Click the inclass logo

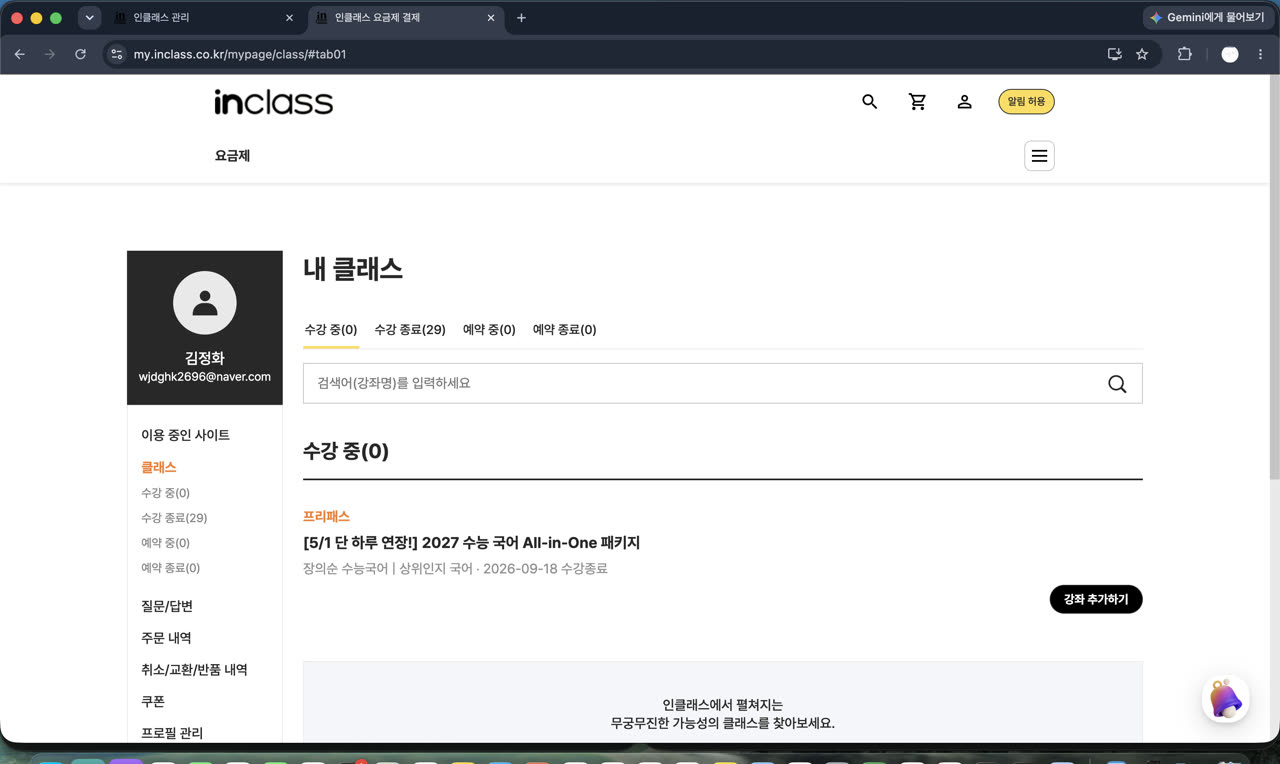[x=273, y=102]
